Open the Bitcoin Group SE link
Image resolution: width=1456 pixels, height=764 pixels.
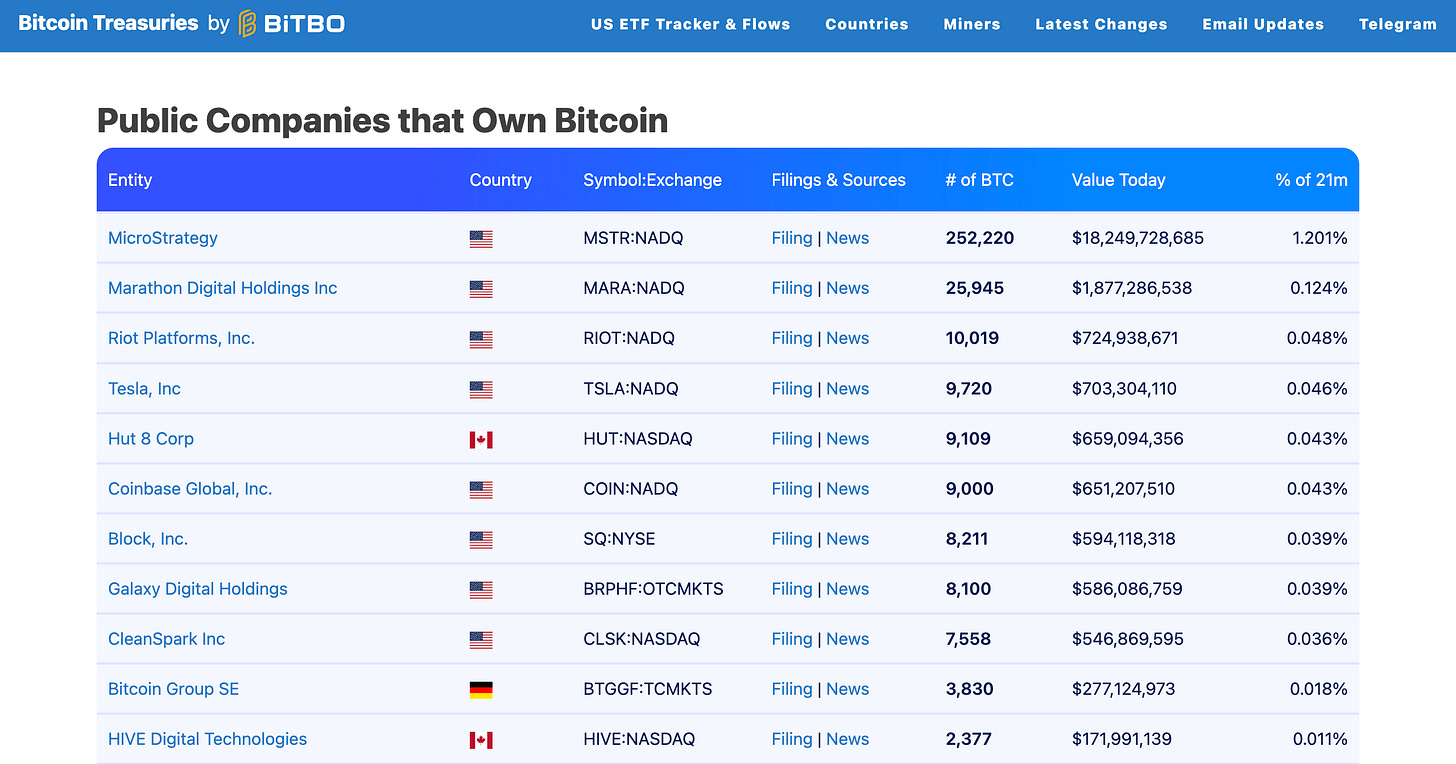point(174,688)
